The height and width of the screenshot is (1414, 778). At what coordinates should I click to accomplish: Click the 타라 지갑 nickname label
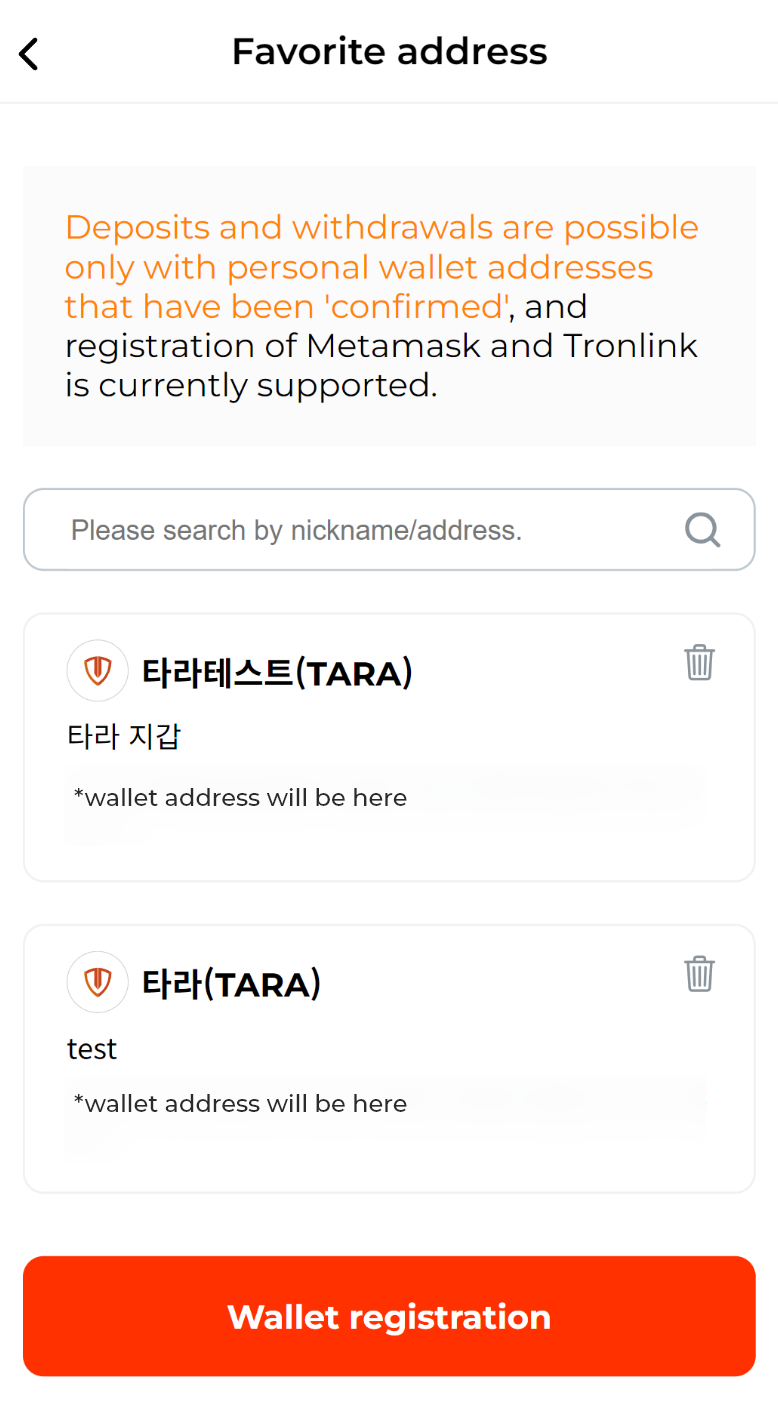124,737
